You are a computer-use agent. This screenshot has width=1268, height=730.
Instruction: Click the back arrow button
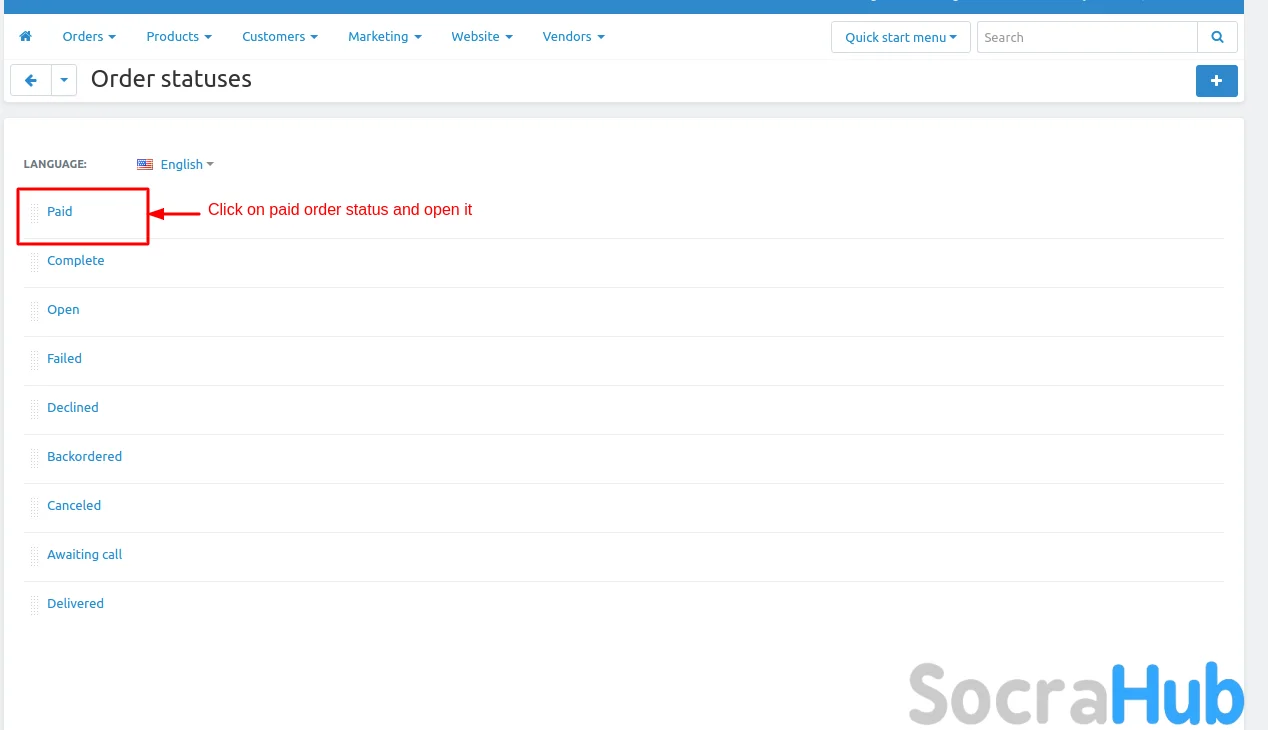click(x=31, y=80)
